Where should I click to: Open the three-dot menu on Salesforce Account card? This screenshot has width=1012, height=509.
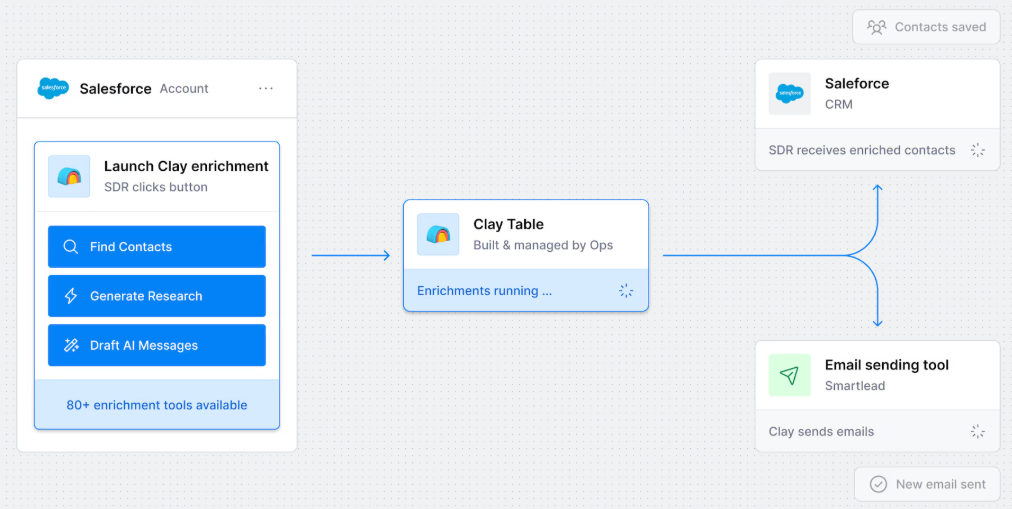tap(266, 88)
